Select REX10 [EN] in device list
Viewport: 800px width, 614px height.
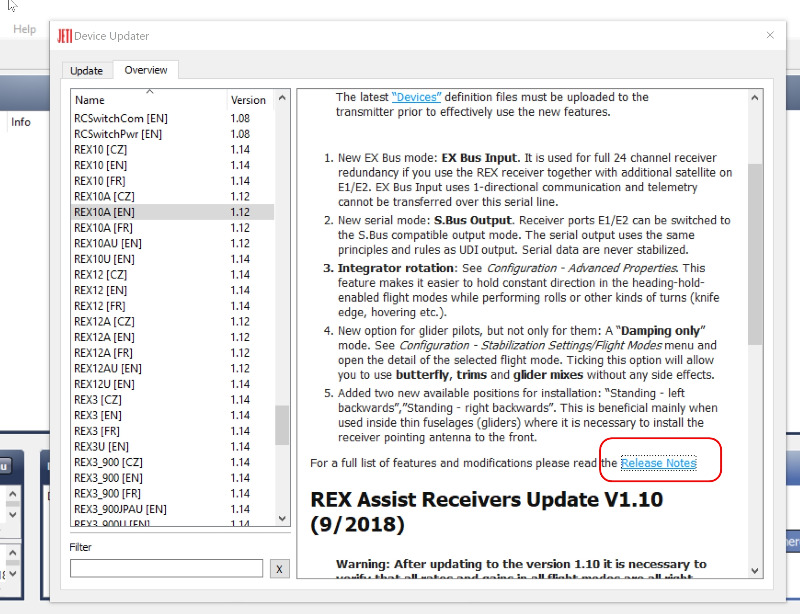(x=172, y=165)
